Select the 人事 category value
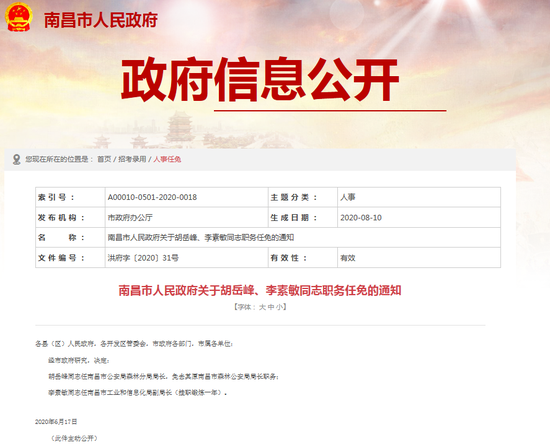The image size is (550, 445). pos(348,197)
